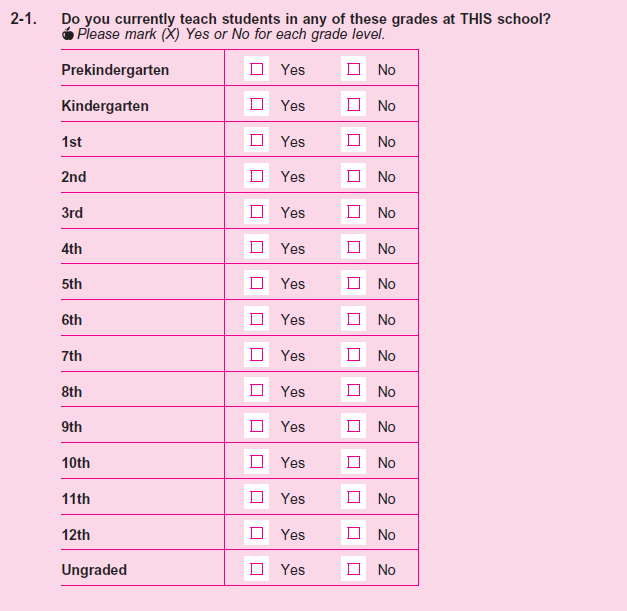
Task: Check Yes for Ungraded
Action: (x=257, y=569)
